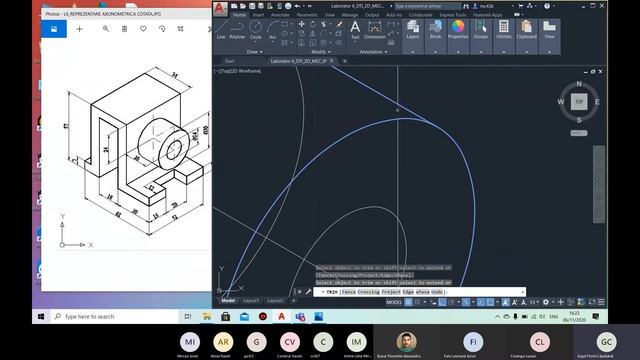
Task: Switch to the Layout1 tab
Action: pyautogui.click(x=251, y=301)
